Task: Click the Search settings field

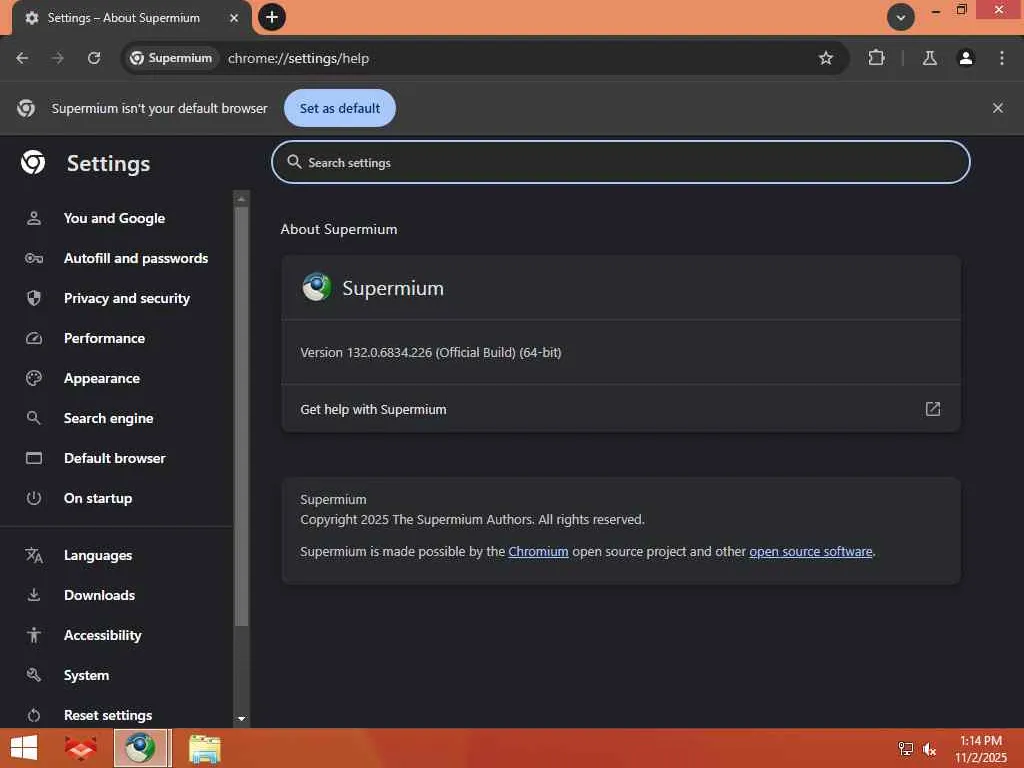Action: (x=620, y=162)
